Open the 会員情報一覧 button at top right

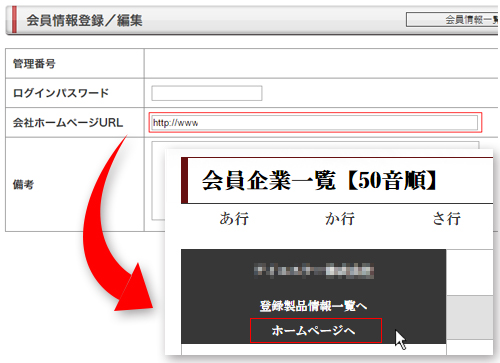coord(453,20)
